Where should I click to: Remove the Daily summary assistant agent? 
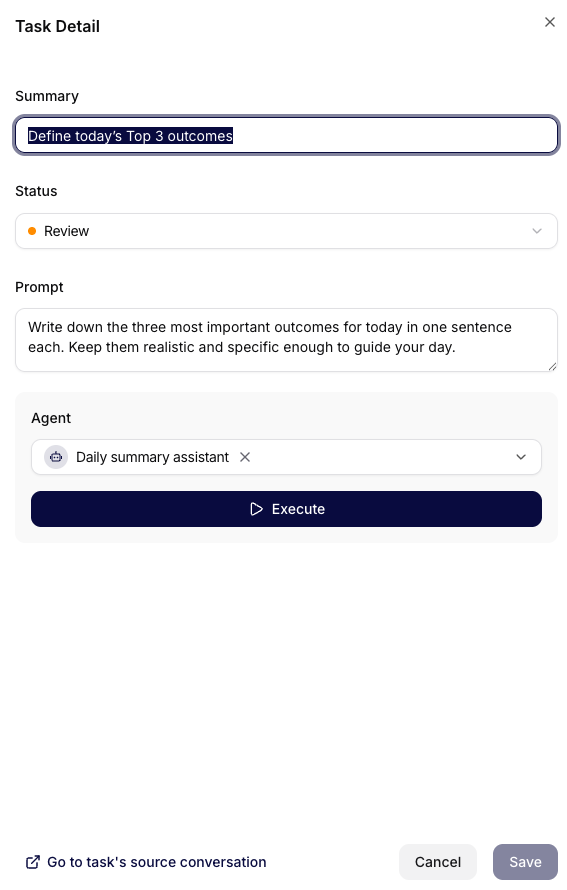(245, 457)
